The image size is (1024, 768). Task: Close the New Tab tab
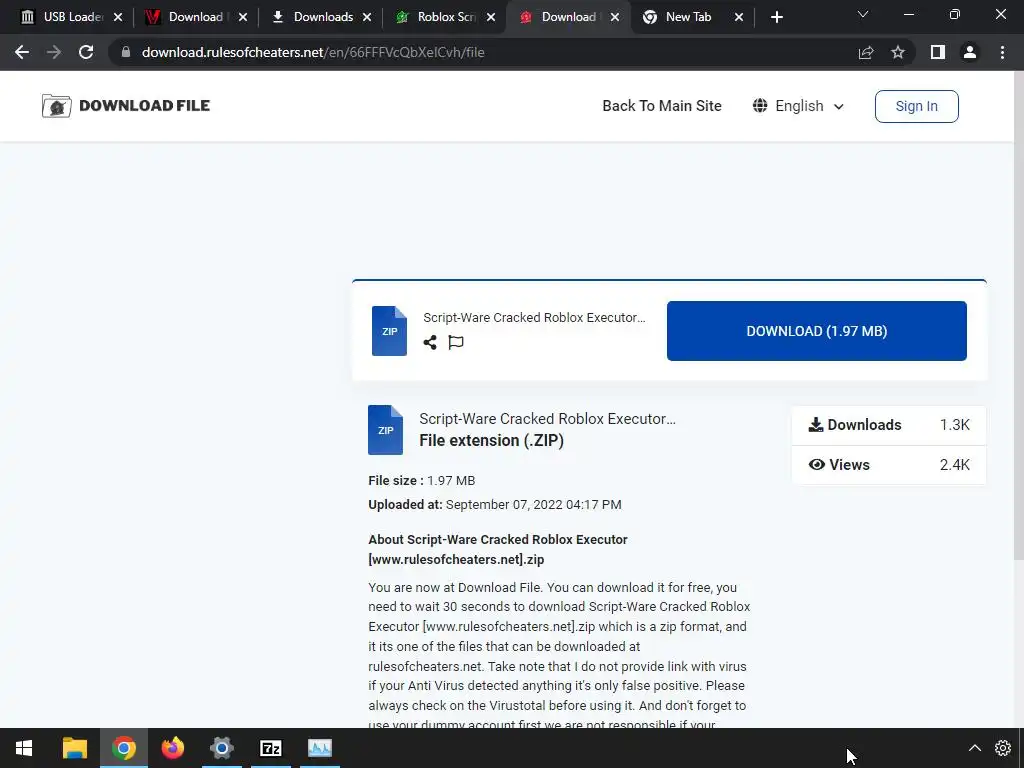pos(739,17)
